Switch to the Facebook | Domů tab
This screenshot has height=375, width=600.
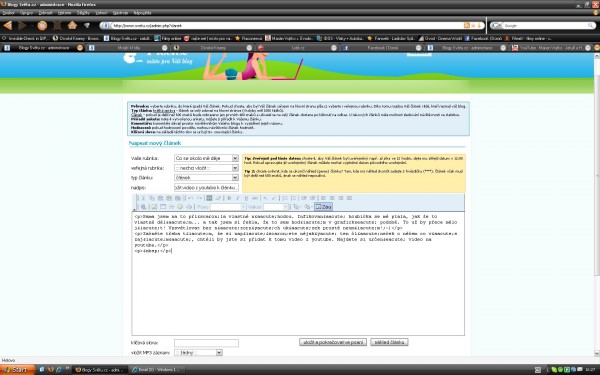[x=383, y=48]
